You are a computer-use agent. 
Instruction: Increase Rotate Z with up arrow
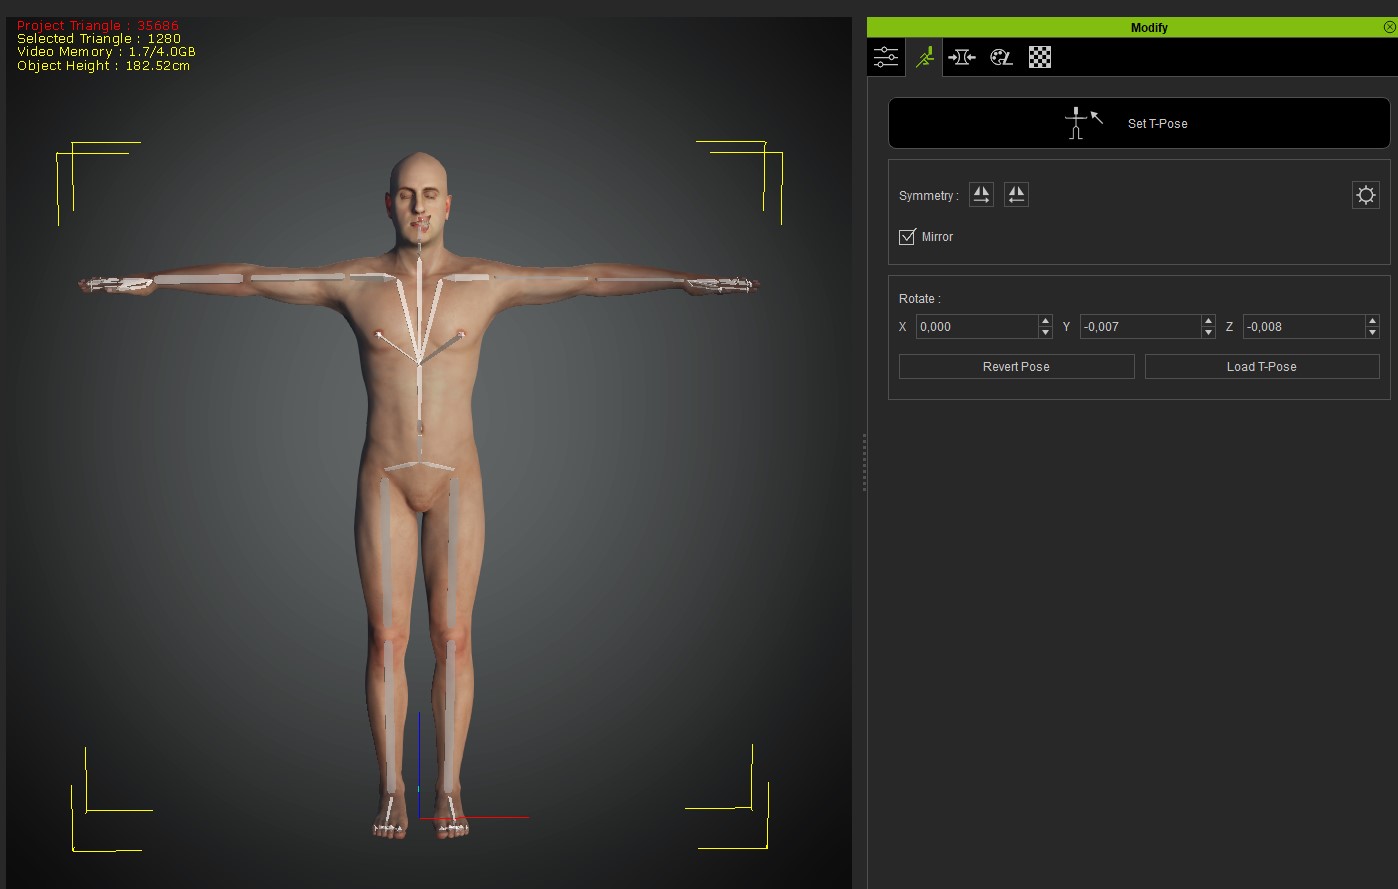click(1372, 321)
